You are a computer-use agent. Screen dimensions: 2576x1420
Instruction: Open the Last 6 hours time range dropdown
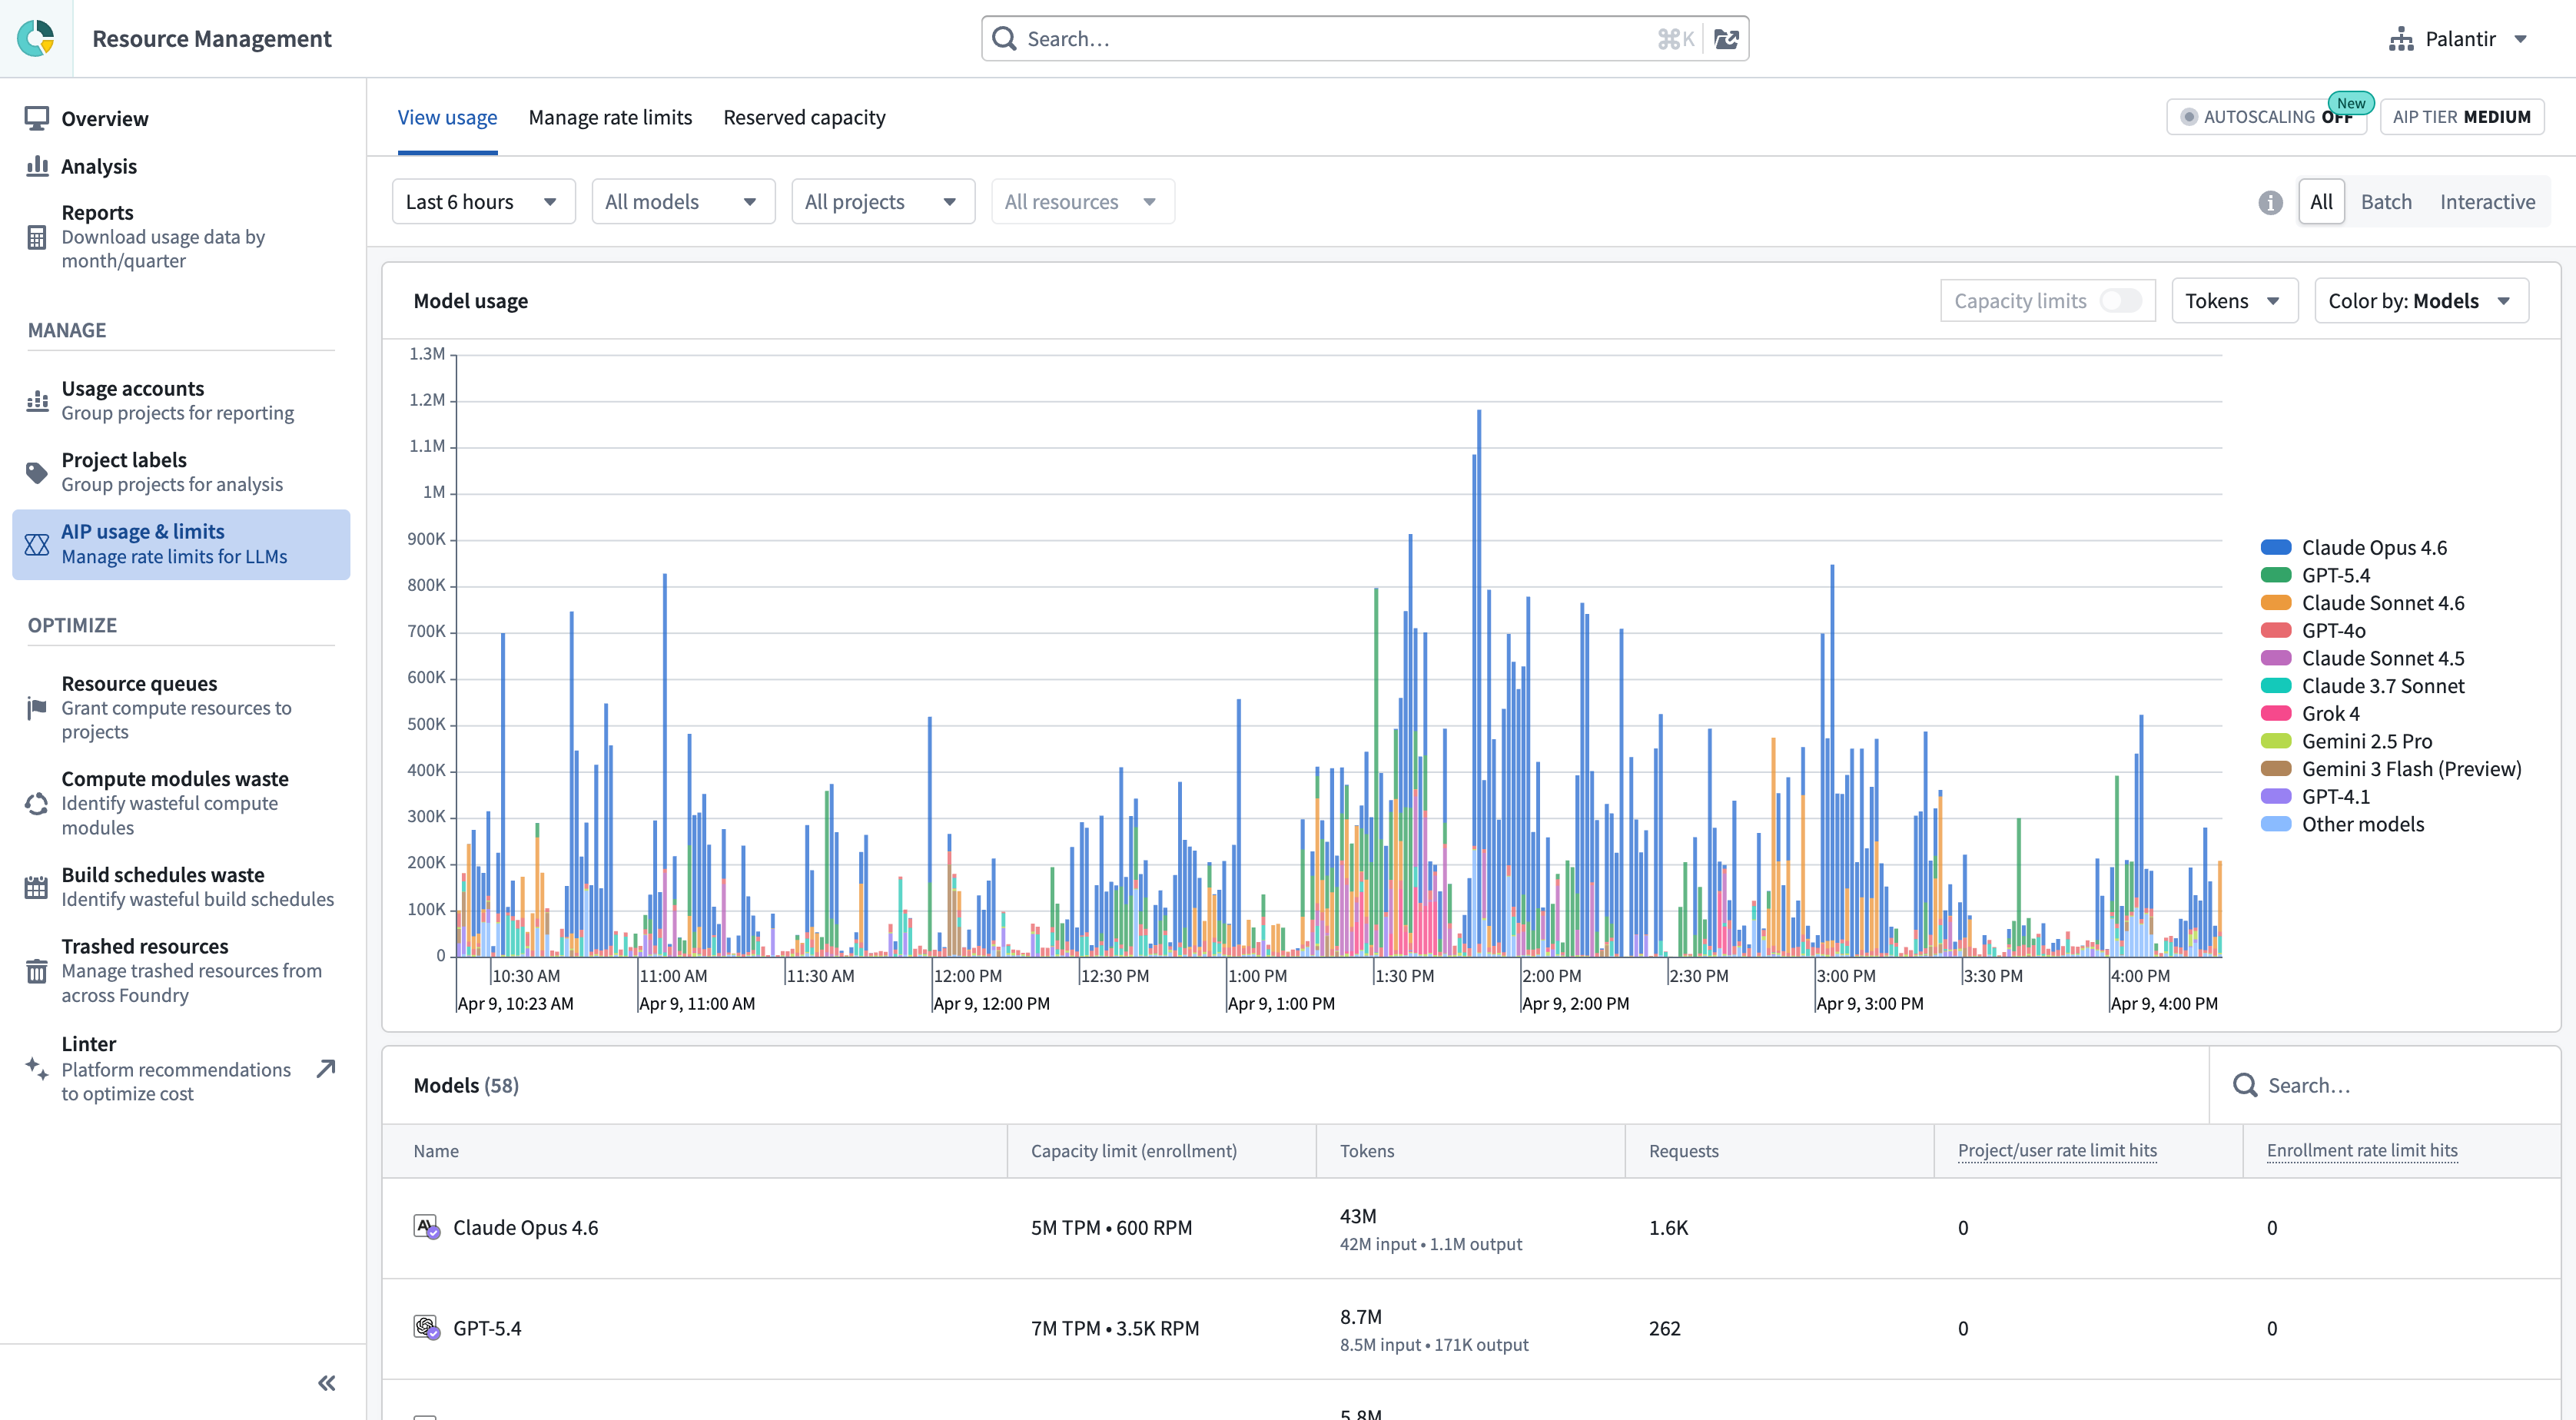pos(483,202)
